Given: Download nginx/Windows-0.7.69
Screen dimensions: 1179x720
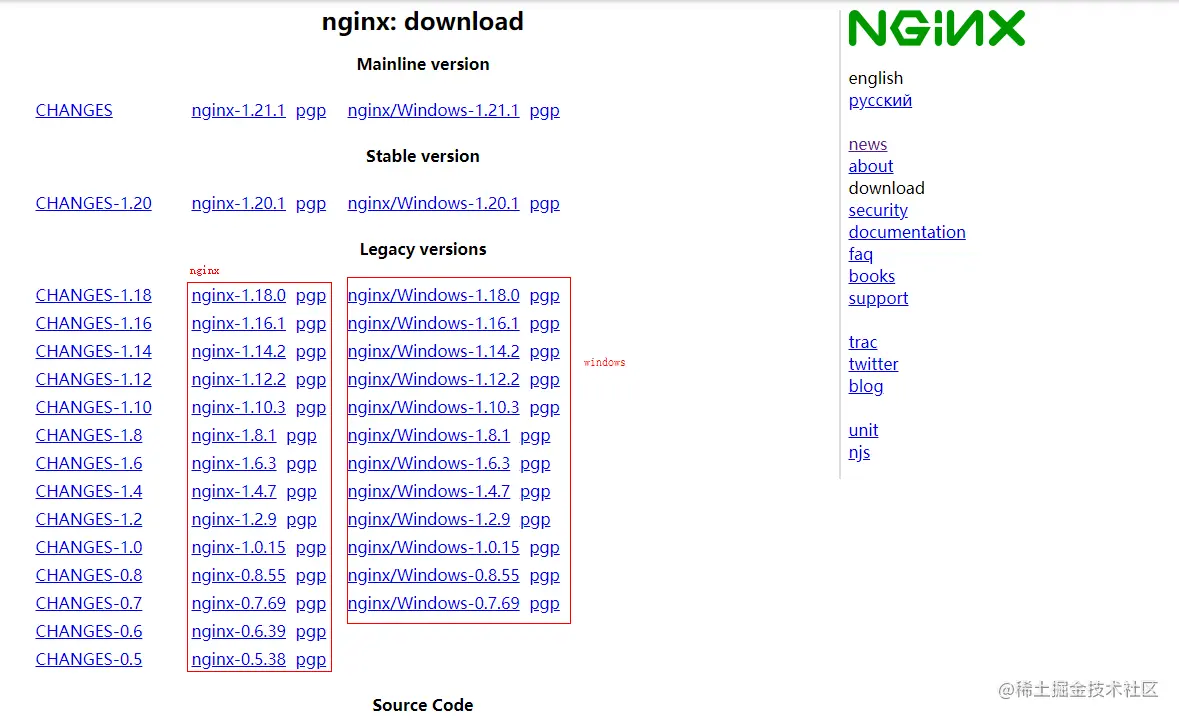Looking at the screenshot, I should point(433,604).
